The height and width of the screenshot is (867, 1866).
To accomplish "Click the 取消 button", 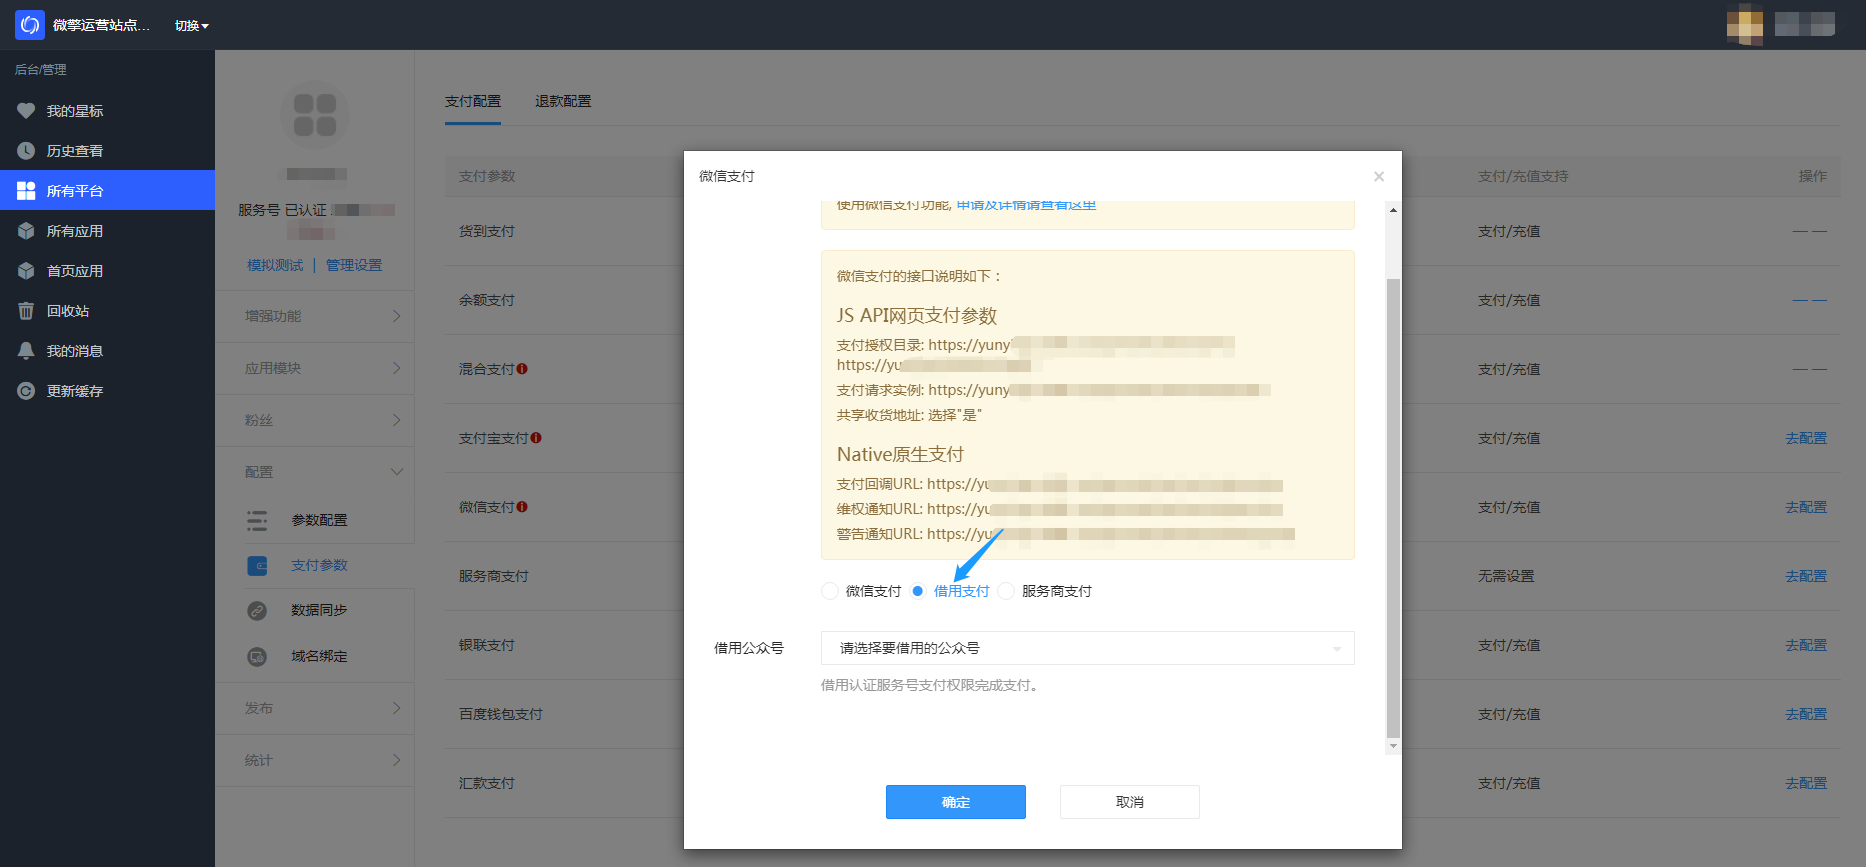I will (1130, 802).
